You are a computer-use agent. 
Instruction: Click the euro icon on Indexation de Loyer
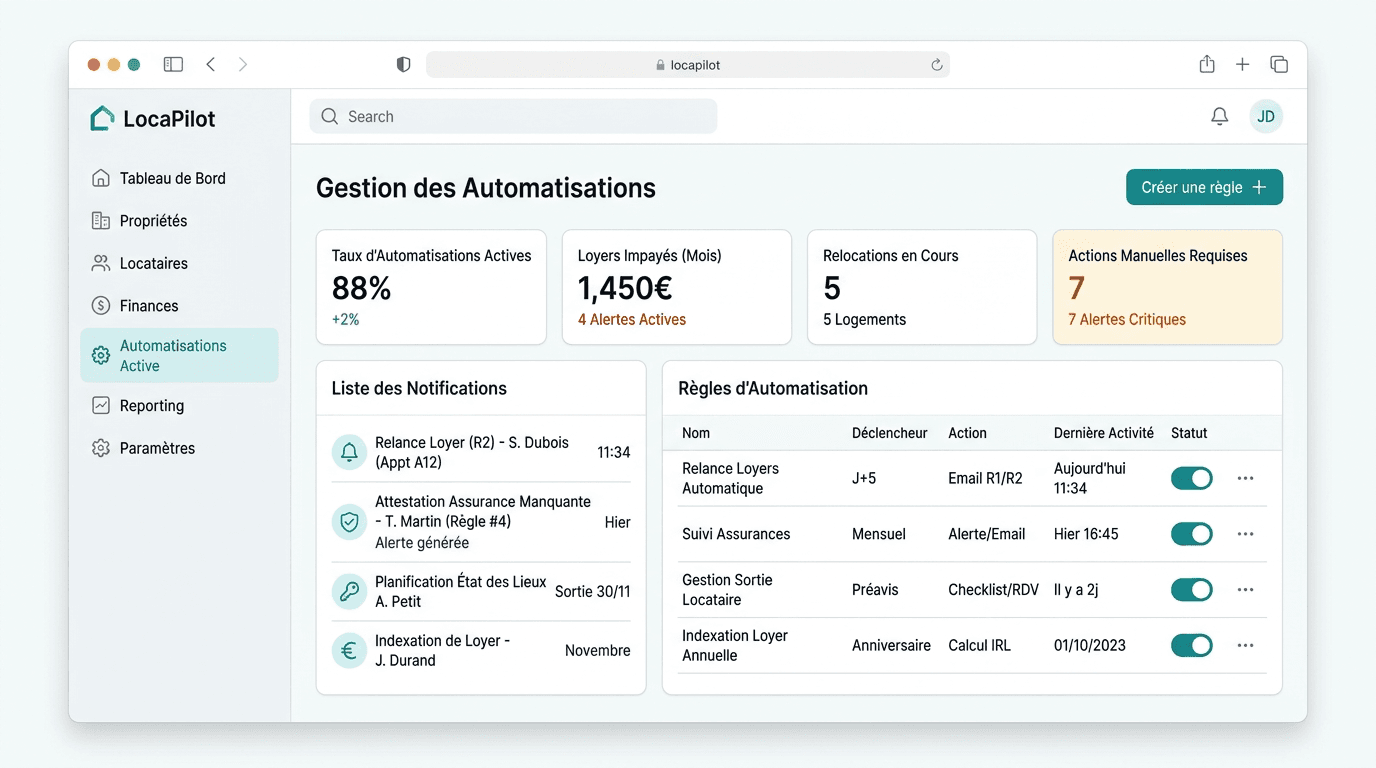click(x=348, y=650)
